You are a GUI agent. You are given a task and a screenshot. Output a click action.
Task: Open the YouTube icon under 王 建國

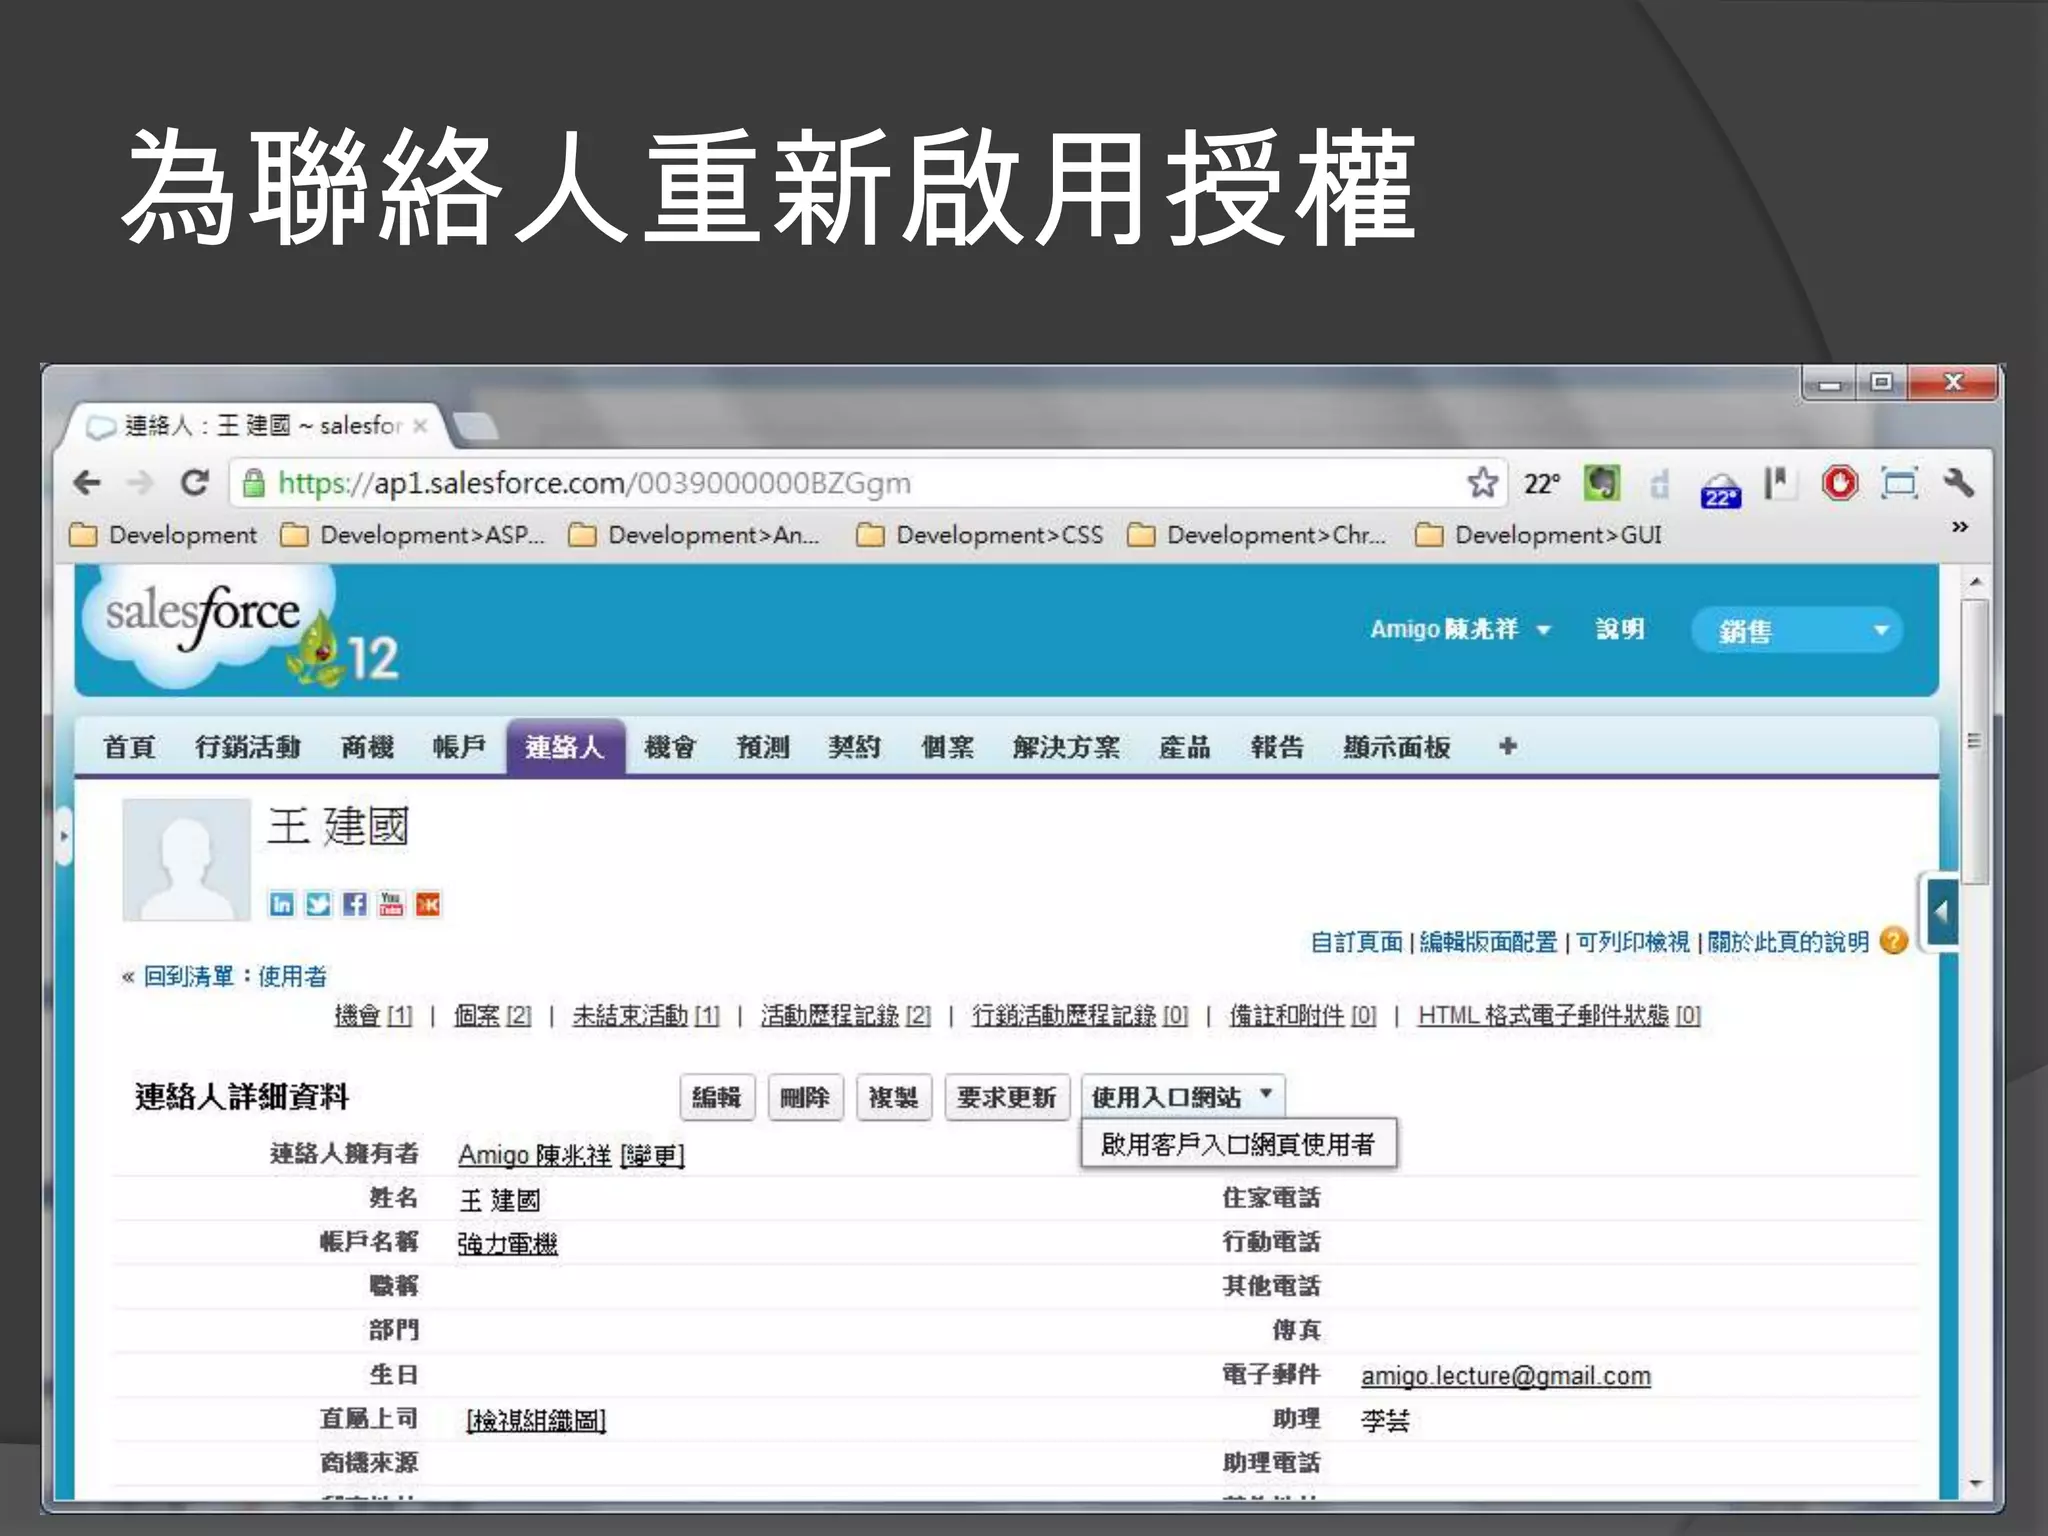[x=391, y=904]
